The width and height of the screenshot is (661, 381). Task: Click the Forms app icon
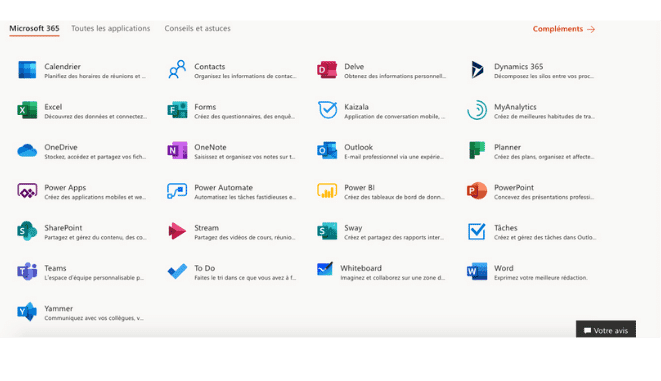(177, 110)
